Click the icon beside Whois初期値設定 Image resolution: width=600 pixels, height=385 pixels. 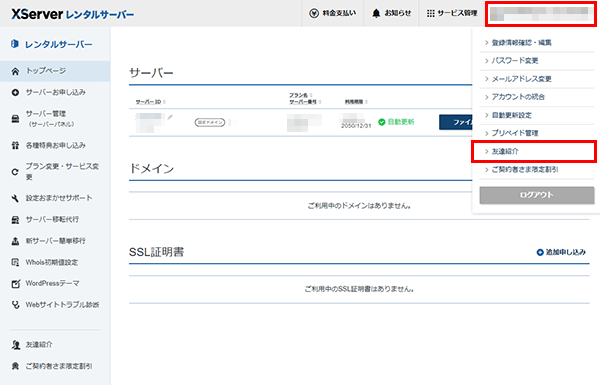point(15,263)
